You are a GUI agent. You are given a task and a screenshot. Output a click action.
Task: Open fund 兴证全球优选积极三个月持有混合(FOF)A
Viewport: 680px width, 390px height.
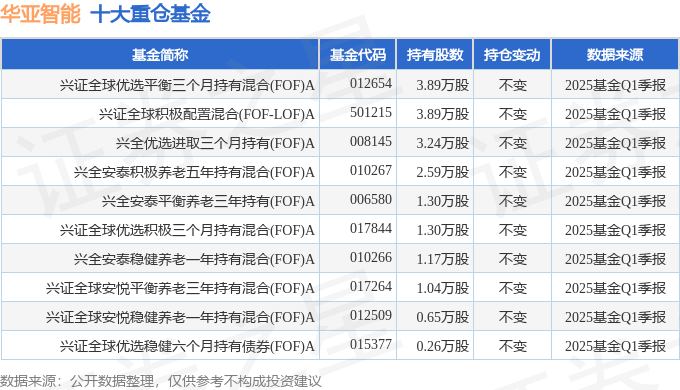187,230
